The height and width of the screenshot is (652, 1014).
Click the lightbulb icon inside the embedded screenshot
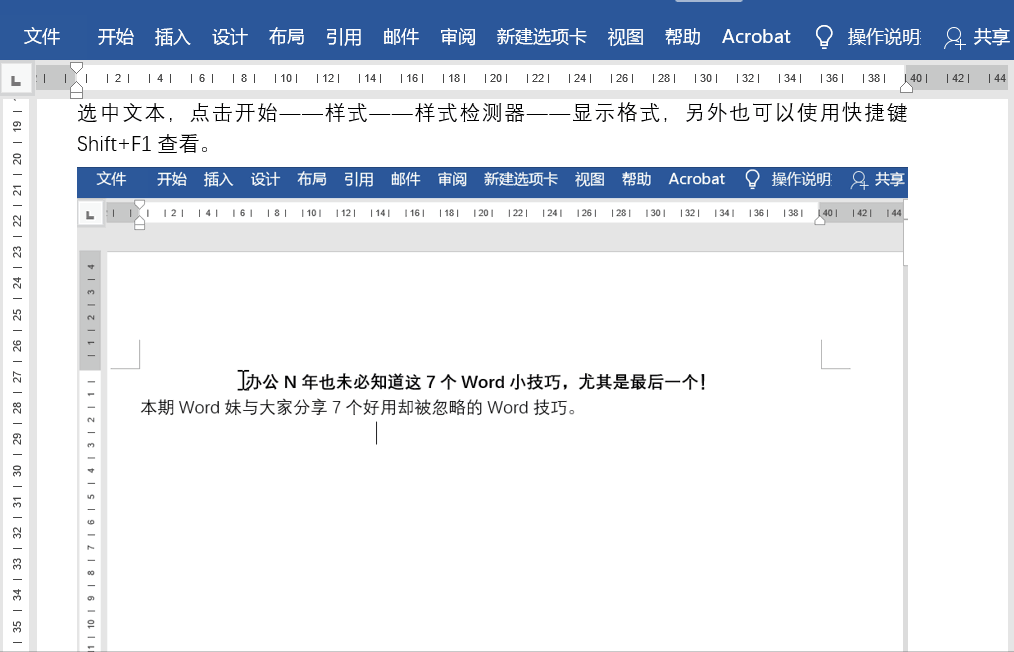752,179
